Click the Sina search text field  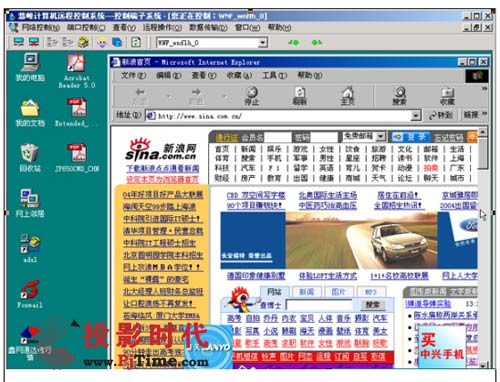click(x=320, y=305)
